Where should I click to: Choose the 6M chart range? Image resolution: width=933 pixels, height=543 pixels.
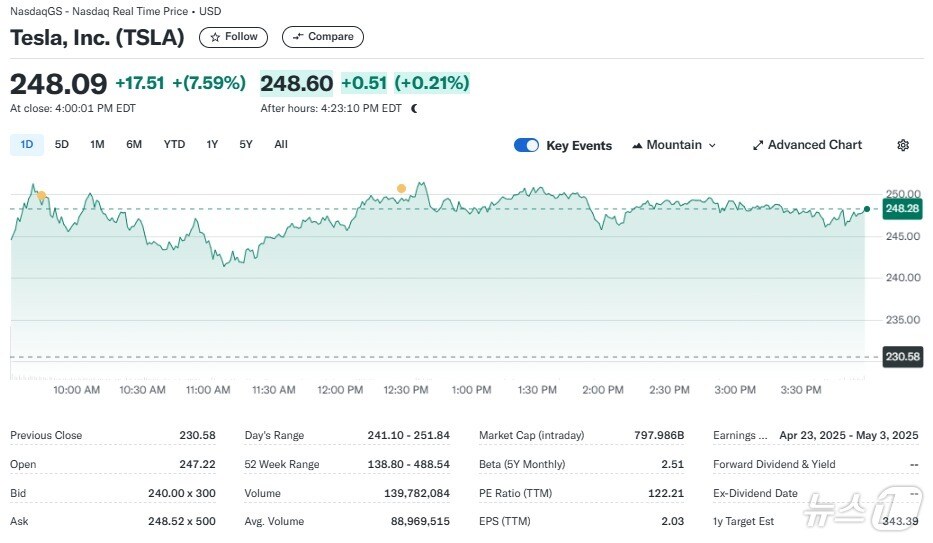point(134,144)
